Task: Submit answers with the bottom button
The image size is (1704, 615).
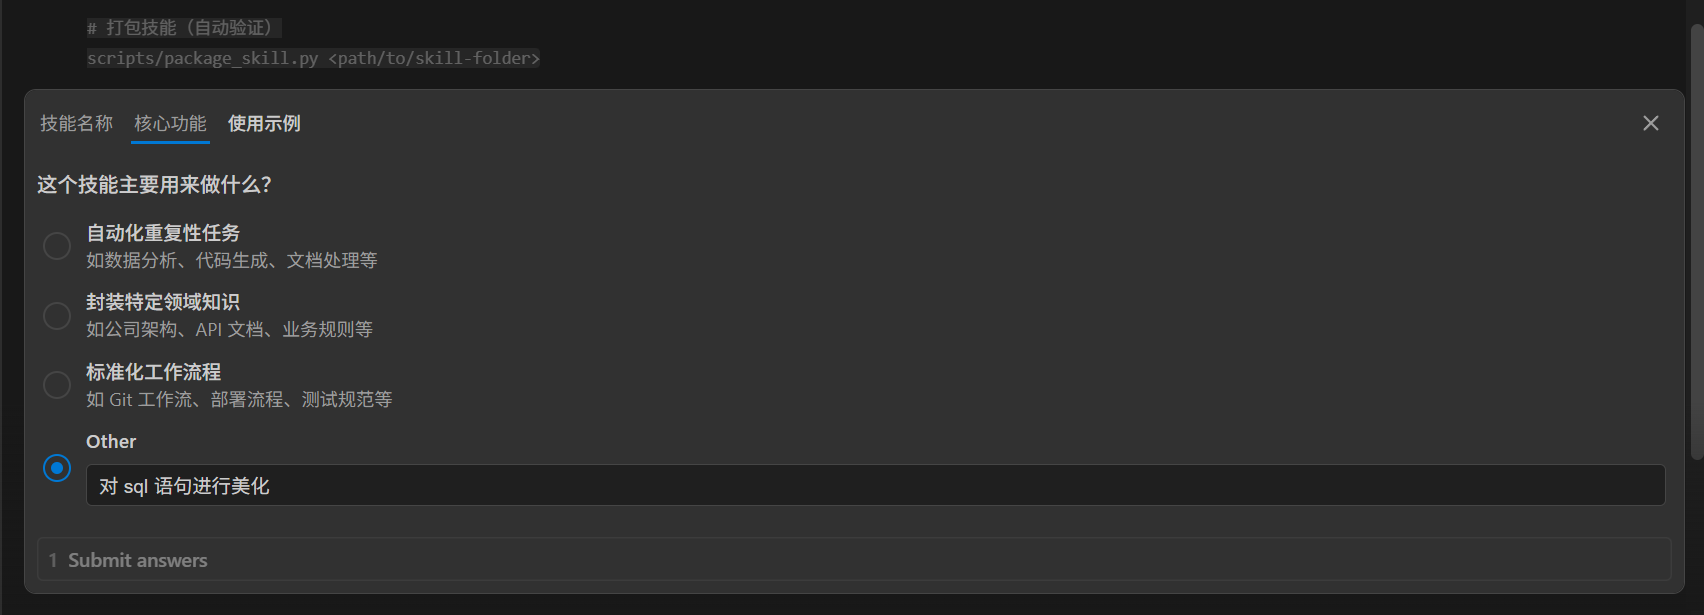Action: [854, 560]
